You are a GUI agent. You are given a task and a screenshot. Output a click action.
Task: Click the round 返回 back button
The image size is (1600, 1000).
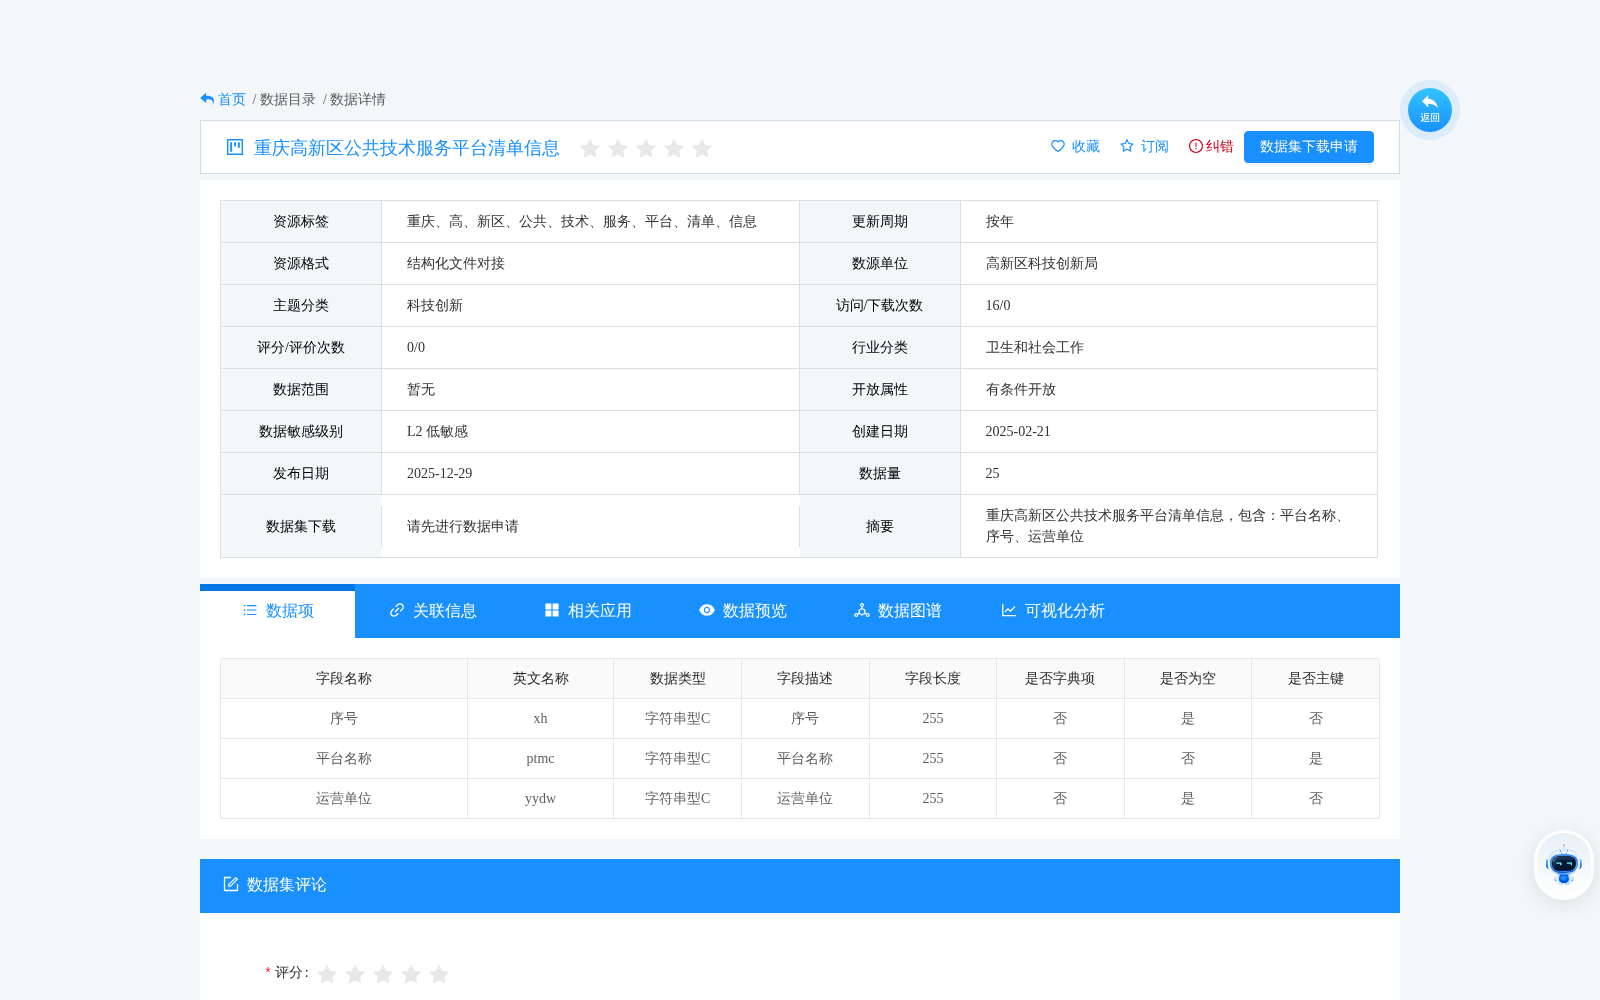point(1430,110)
